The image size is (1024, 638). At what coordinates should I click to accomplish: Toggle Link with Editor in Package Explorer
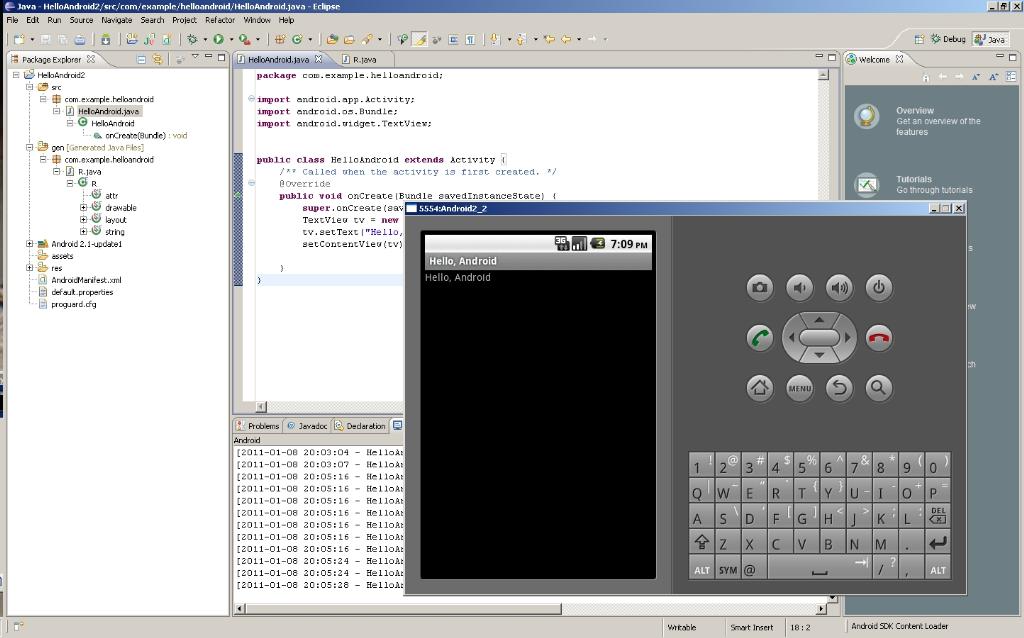(157, 59)
